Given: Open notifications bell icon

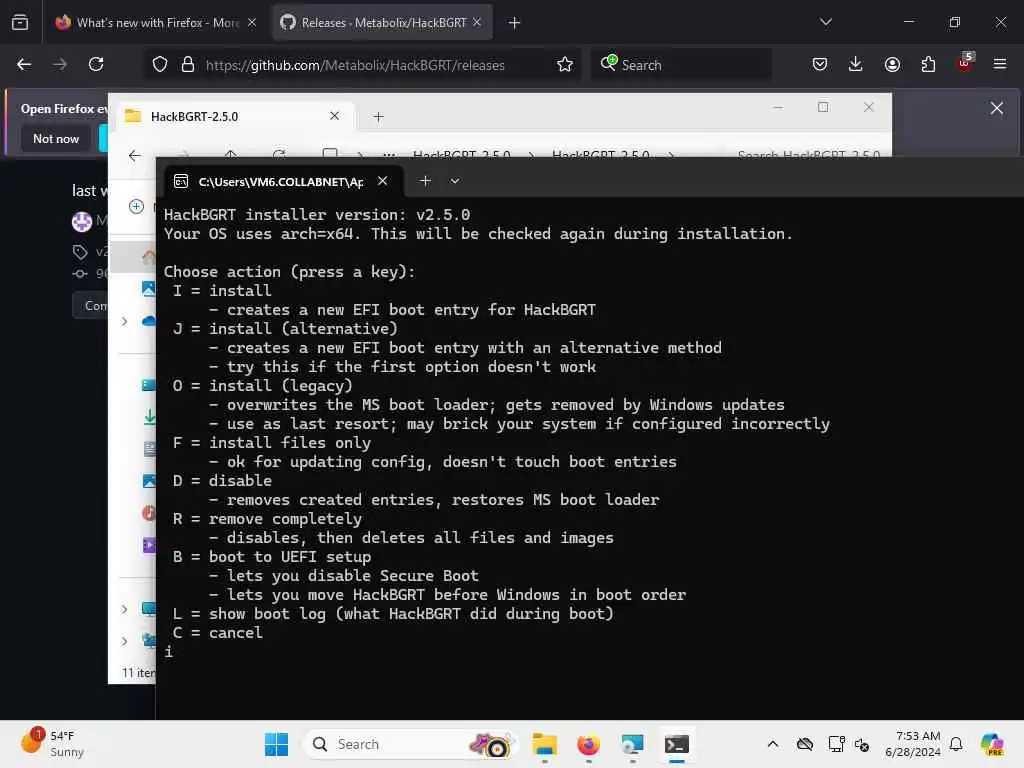Looking at the screenshot, I should tap(956, 744).
